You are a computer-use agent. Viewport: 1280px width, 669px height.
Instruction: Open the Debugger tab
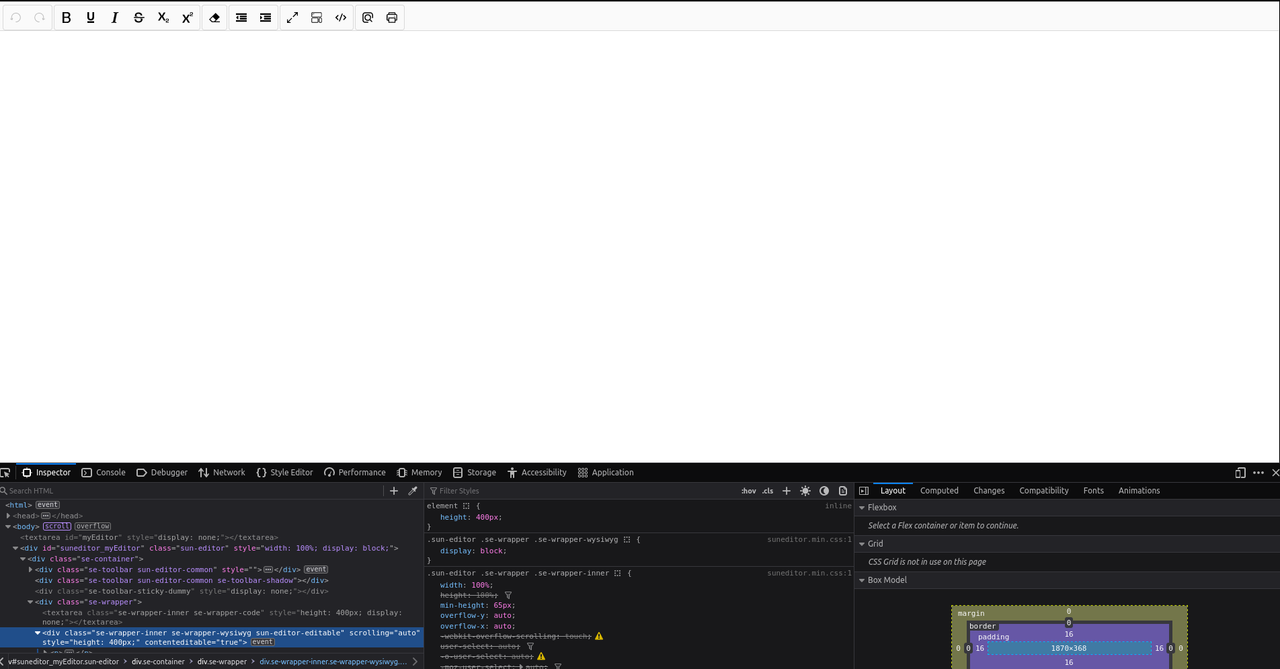162,472
